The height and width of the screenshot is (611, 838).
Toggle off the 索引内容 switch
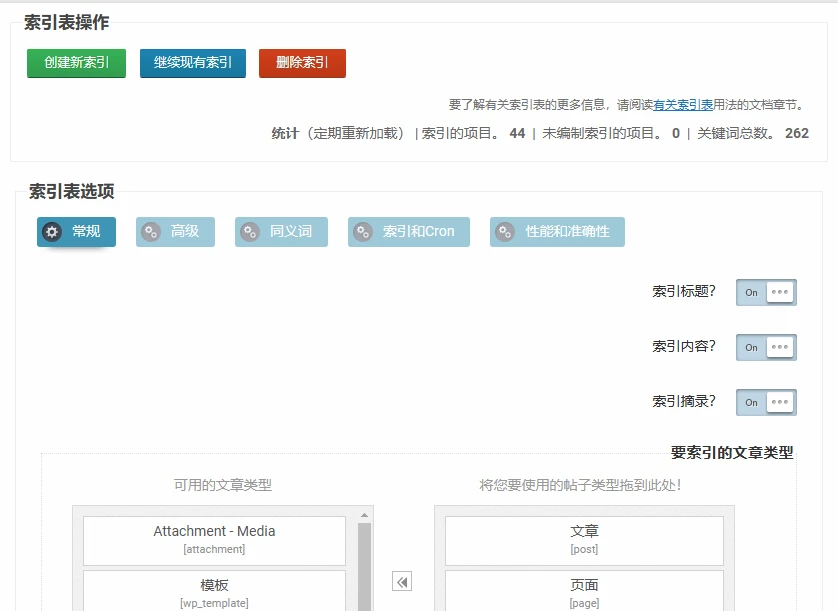coord(751,347)
